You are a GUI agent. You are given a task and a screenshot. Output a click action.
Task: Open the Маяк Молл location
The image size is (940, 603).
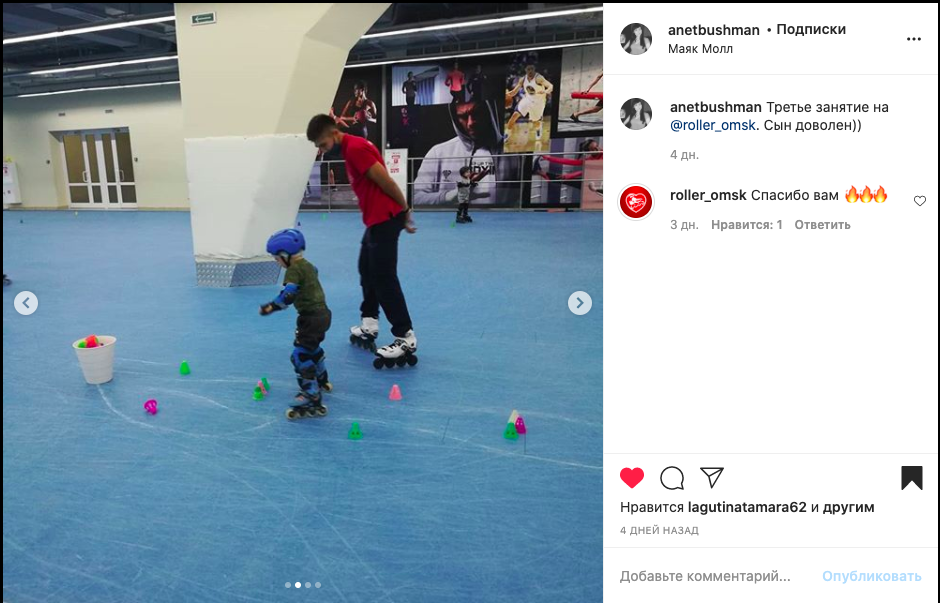tap(700, 49)
